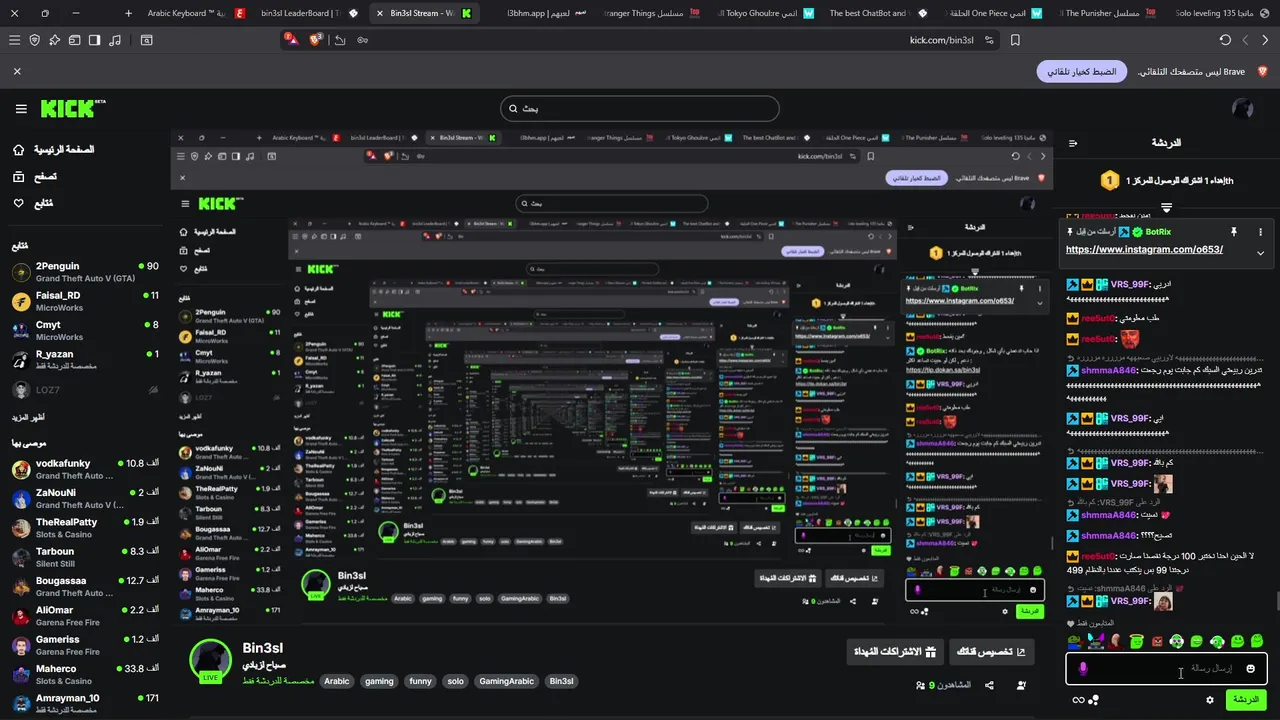The height and width of the screenshot is (720, 1280).
Task: Click the infinity icon below chat
Action: click(x=1078, y=700)
